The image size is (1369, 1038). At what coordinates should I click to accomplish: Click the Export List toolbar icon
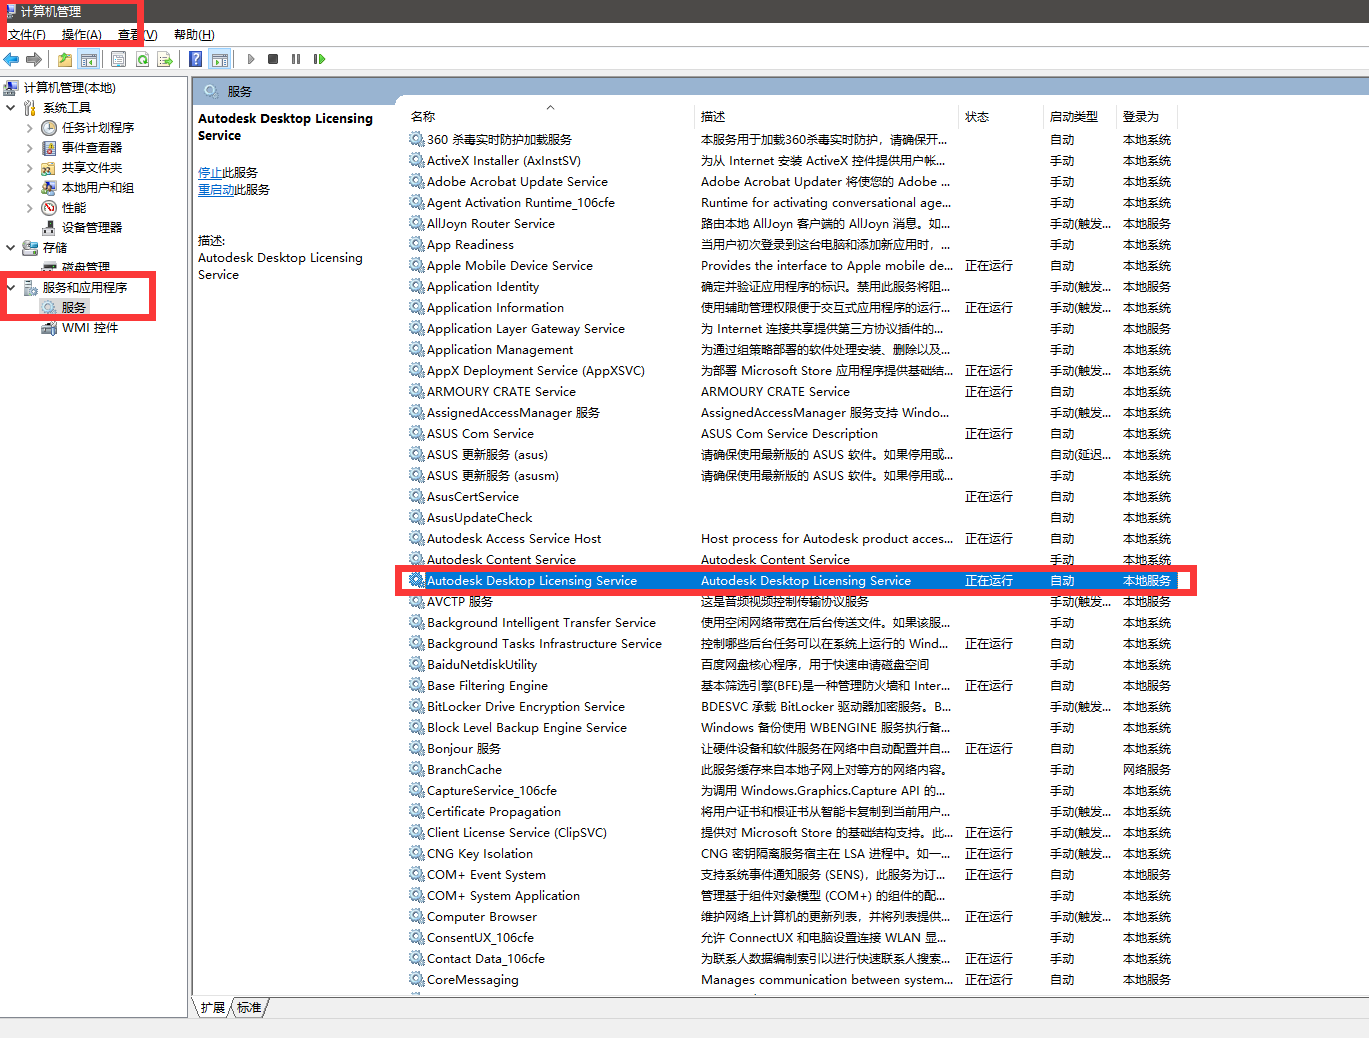(x=165, y=59)
